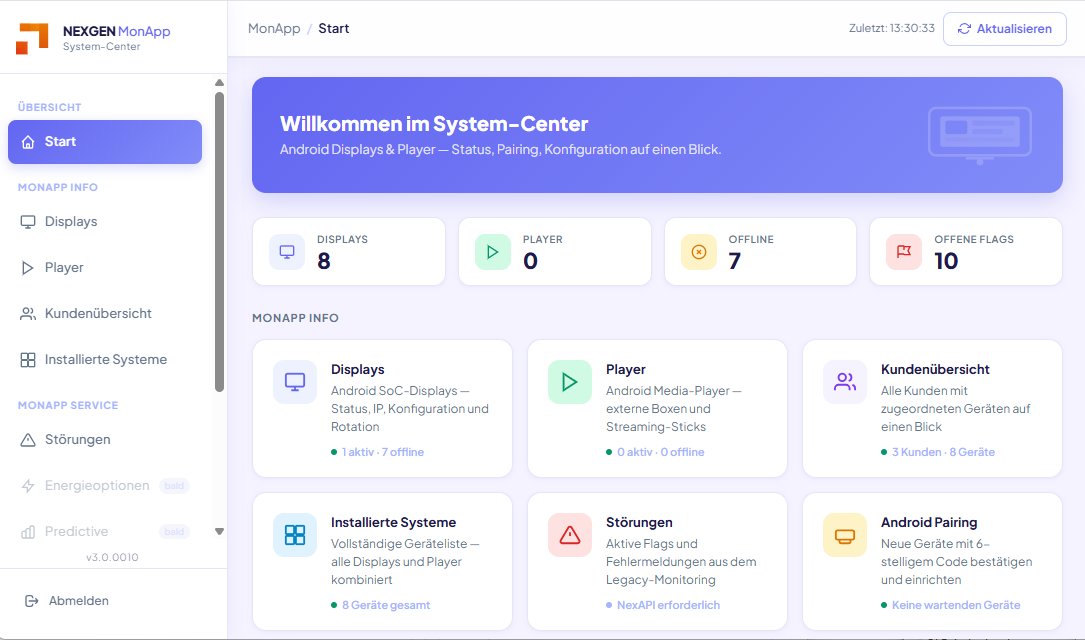
Task: Click the refresh icon in Aktualisieren button
Action: (x=964, y=29)
